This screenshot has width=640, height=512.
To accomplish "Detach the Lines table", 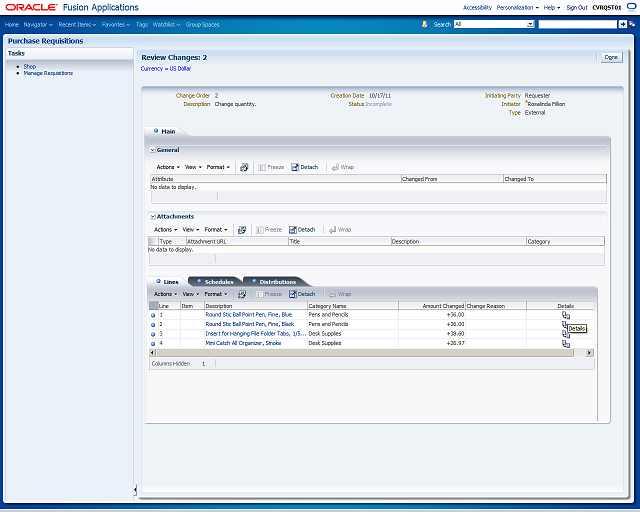I will pos(302,294).
